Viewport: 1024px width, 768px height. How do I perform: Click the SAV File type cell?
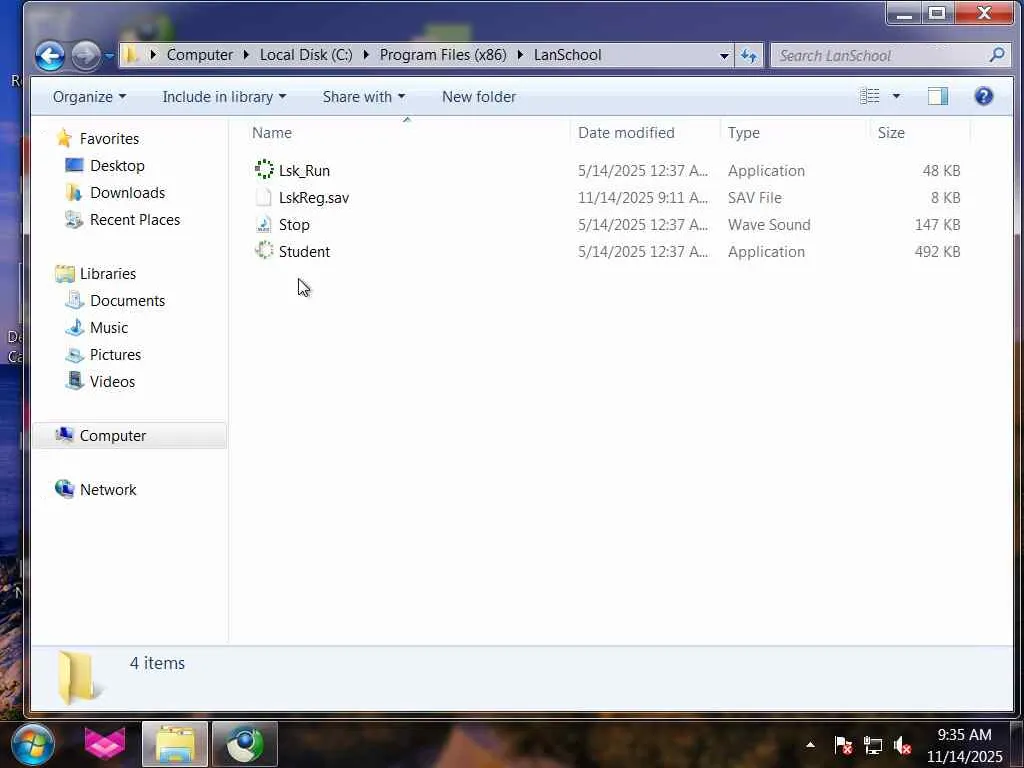pyautogui.click(x=754, y=198)
